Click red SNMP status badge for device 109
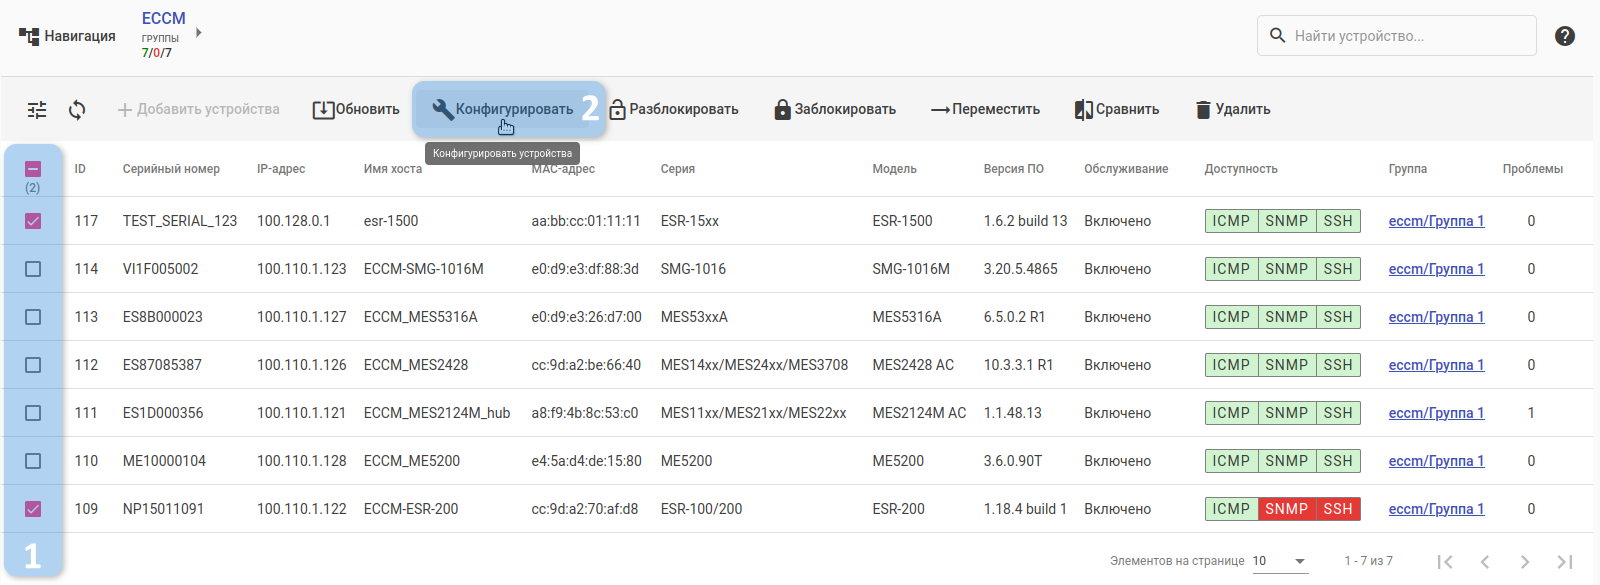Viewport: 1600px width, 585px height. click(1286, 509)
